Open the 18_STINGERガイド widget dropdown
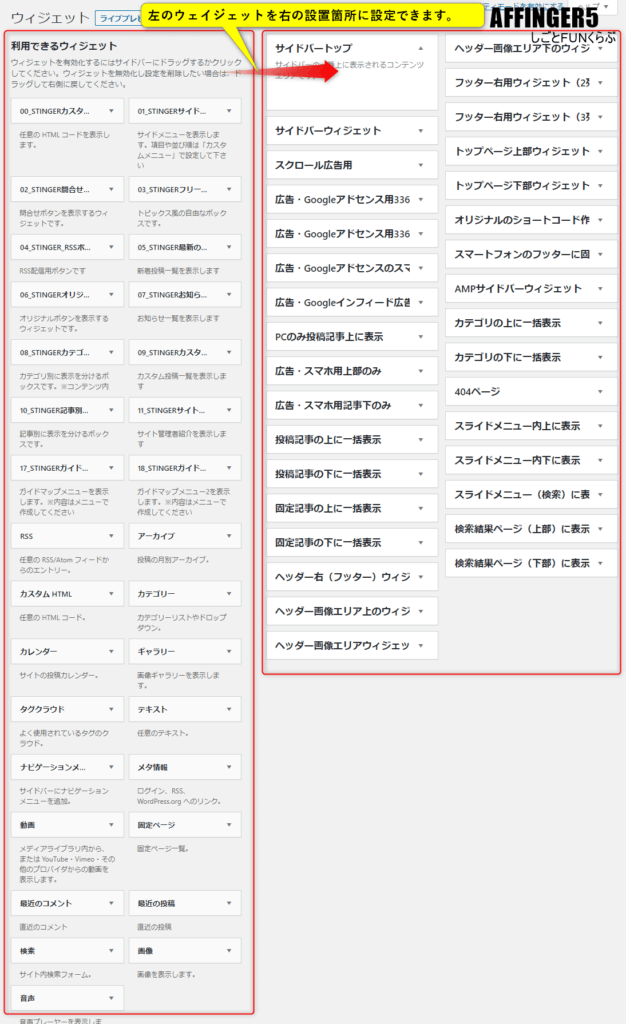 click(229, 468)
